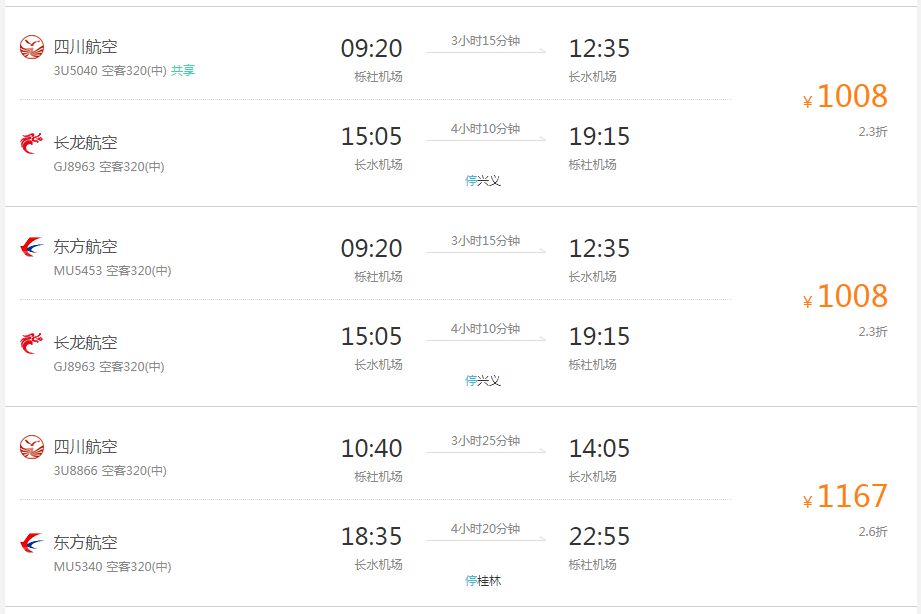
Task: Click the green 共享 codeshare label
Action: click(183, 71)
